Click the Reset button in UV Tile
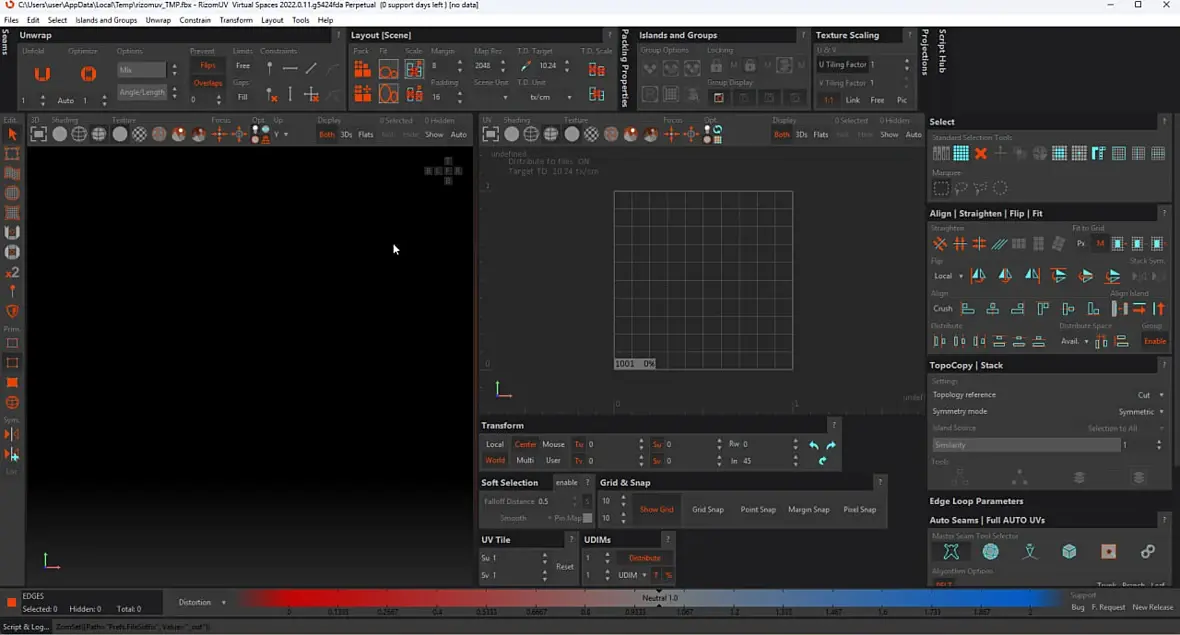The image size is (1180, 635). pos(565,566)
